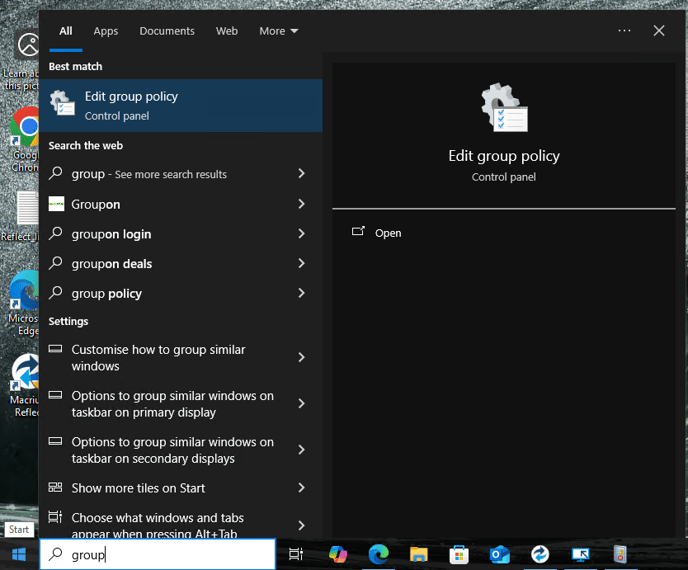This screenshot has height=570, width=688.
Task: Expand arrow for 'group' web search
Action: point(301,173)
